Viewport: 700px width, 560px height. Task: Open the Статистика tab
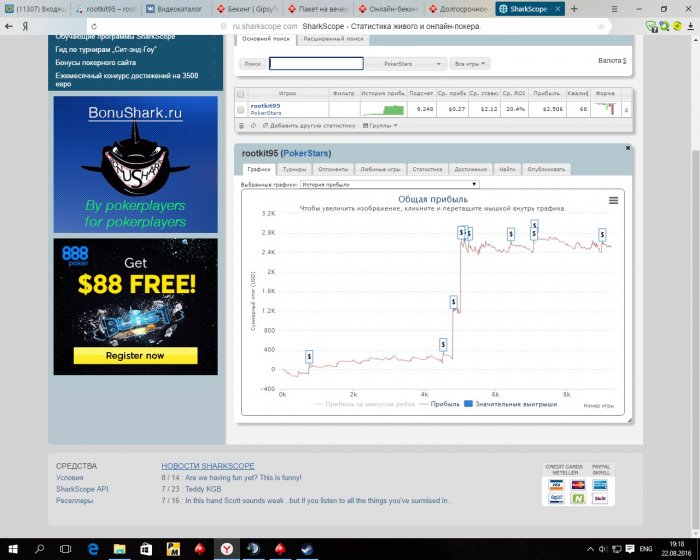tap(427, 169)
